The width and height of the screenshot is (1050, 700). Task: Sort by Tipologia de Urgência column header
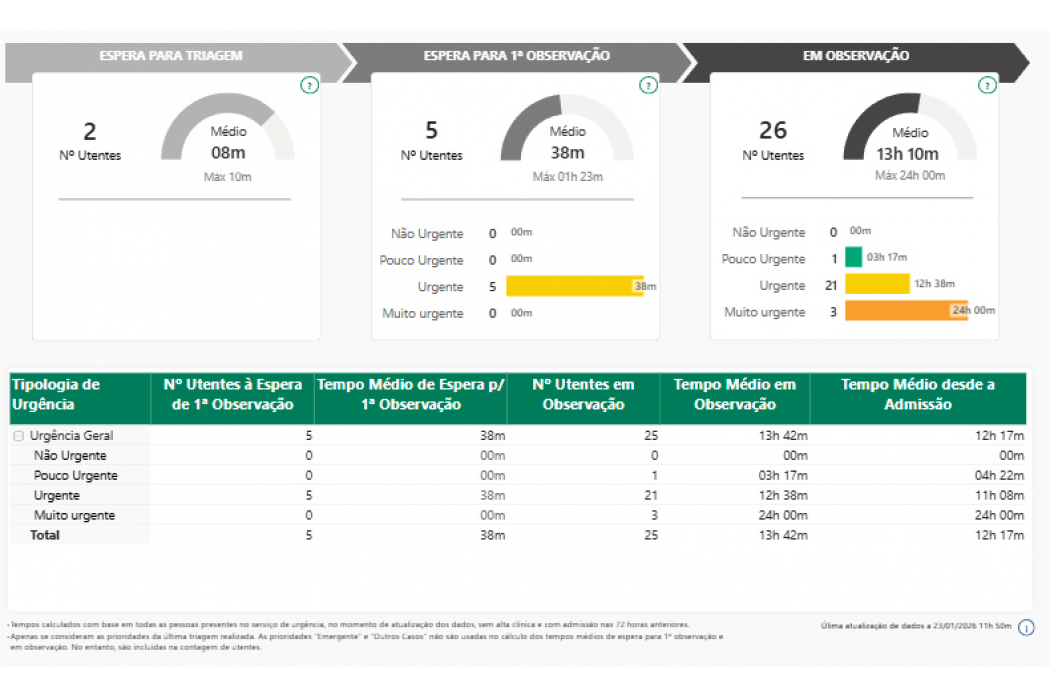tap(79, 395)
